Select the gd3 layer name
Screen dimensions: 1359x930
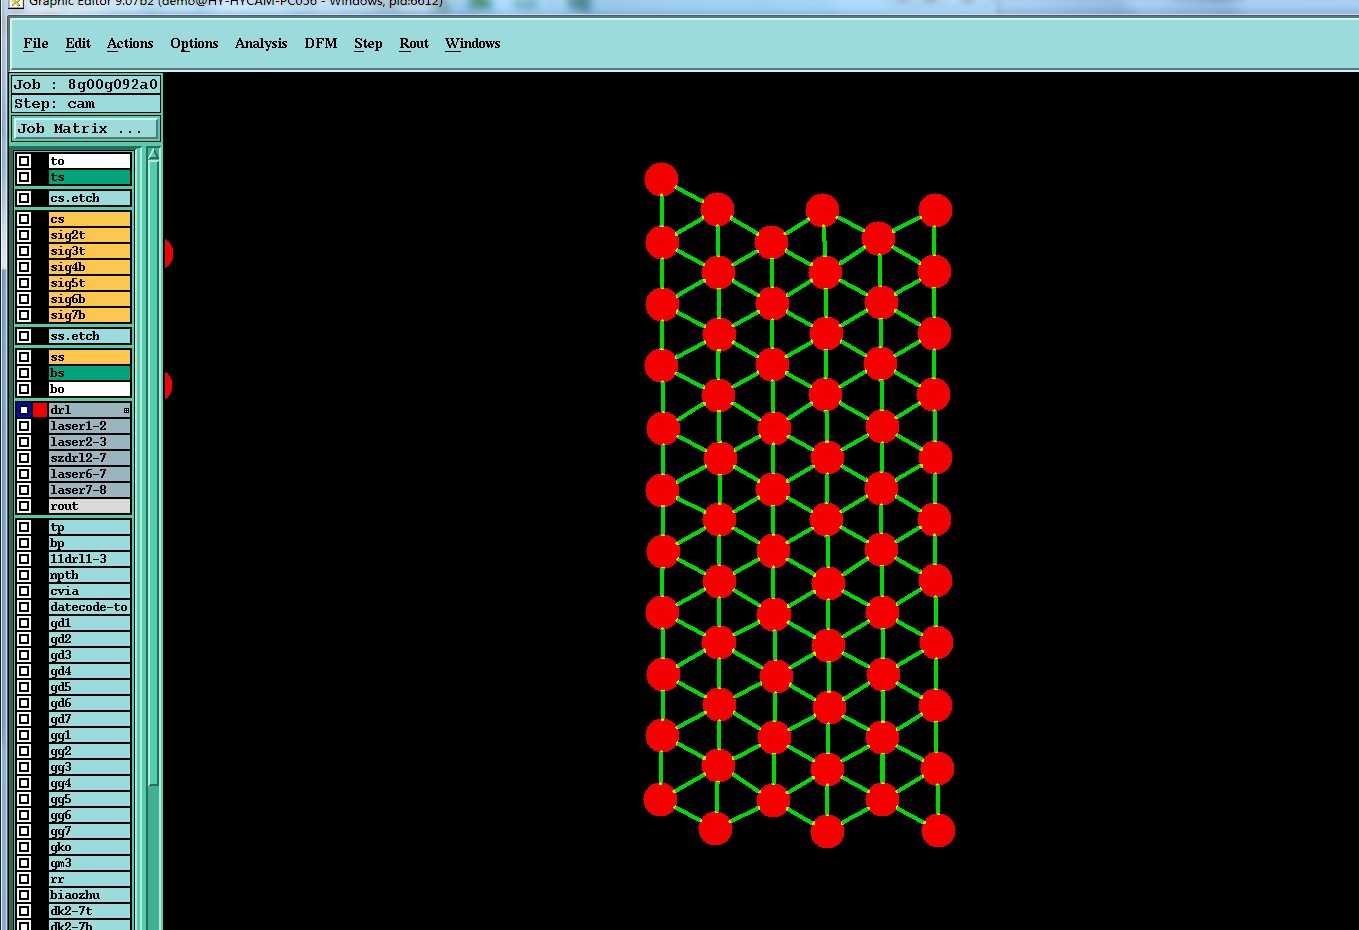tap(90, 655)
